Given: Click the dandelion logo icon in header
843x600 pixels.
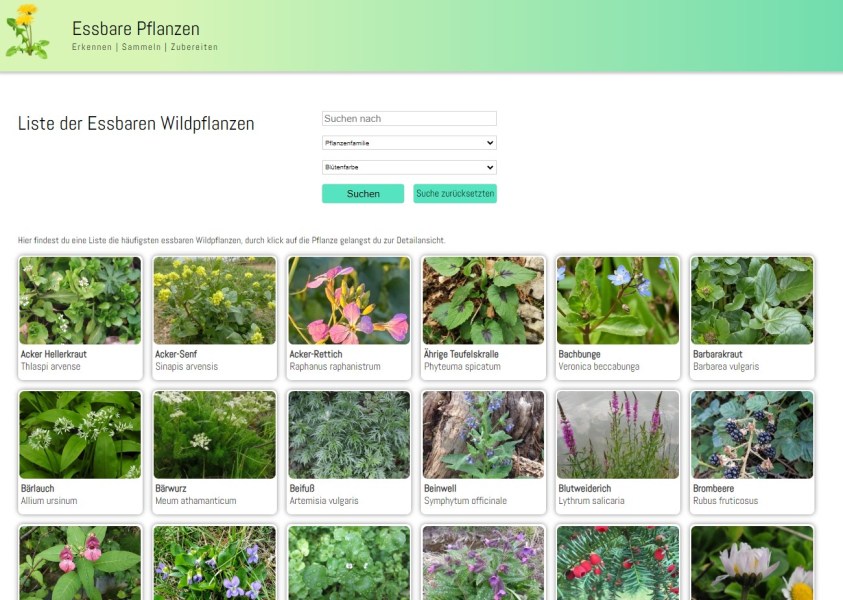Looking at the screenshot, I should click(x=27, y=32).
